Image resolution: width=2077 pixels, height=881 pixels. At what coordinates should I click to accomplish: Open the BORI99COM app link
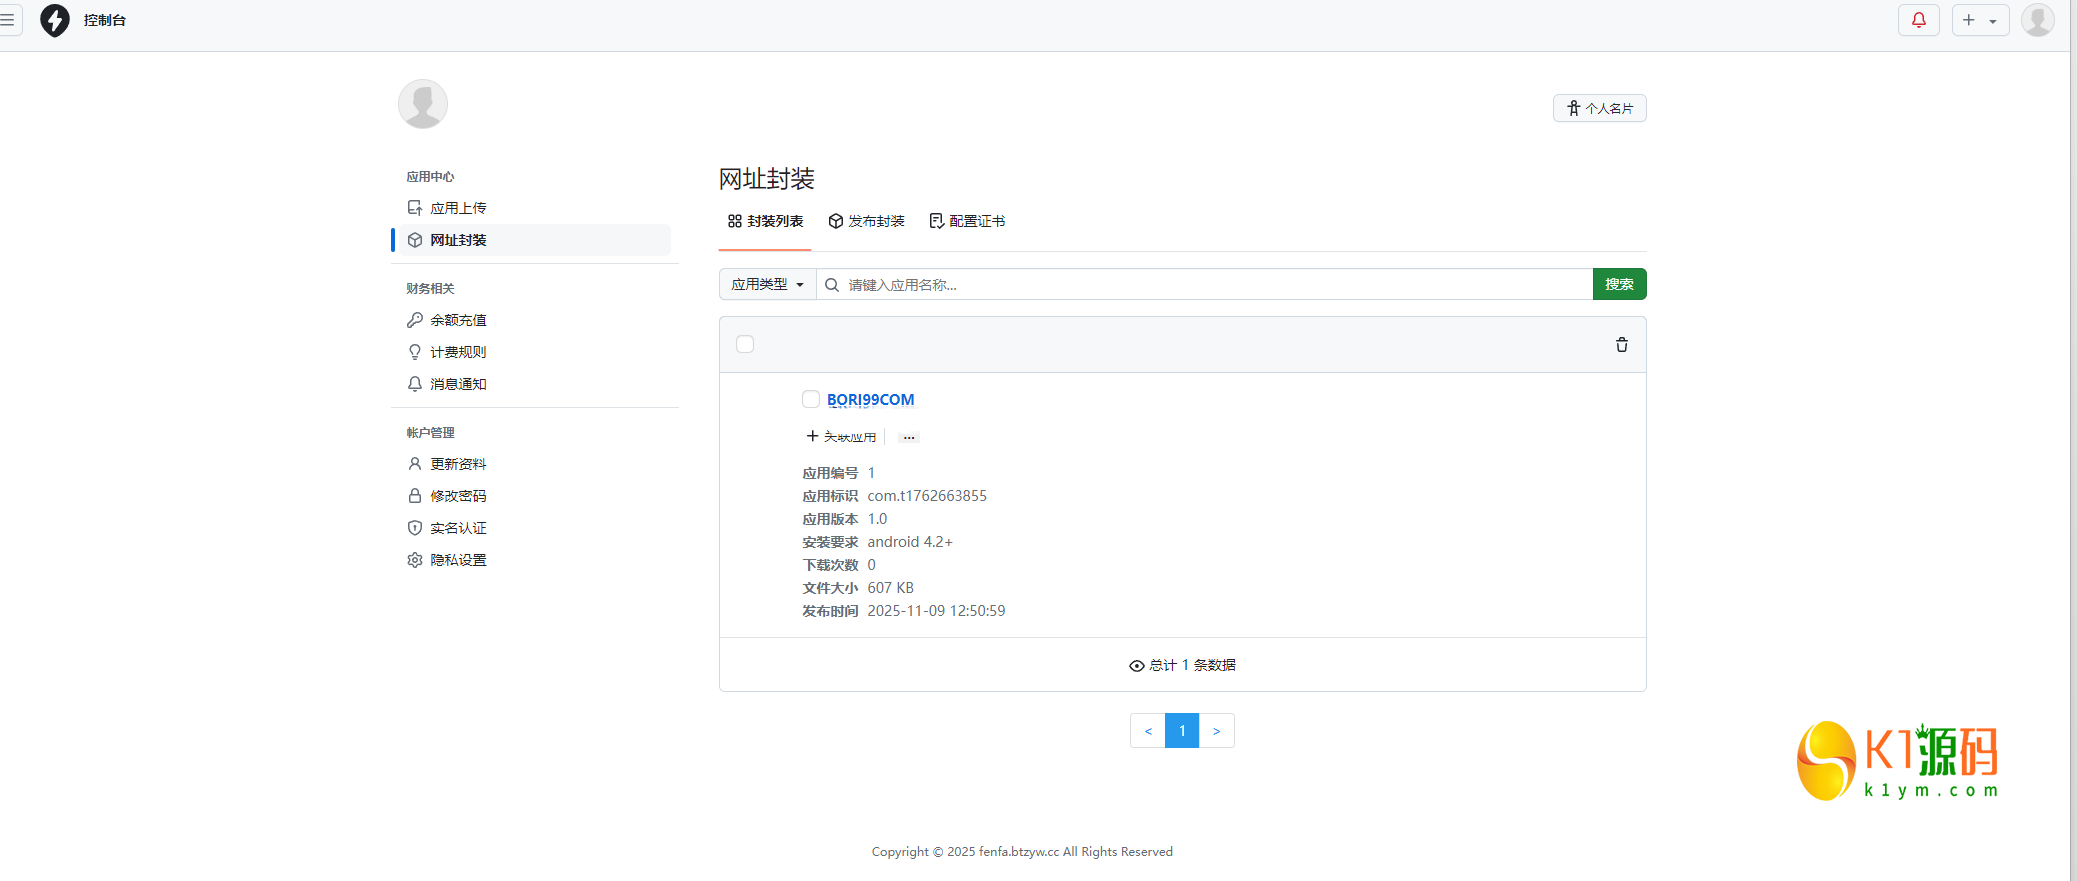tap(870, 400)
